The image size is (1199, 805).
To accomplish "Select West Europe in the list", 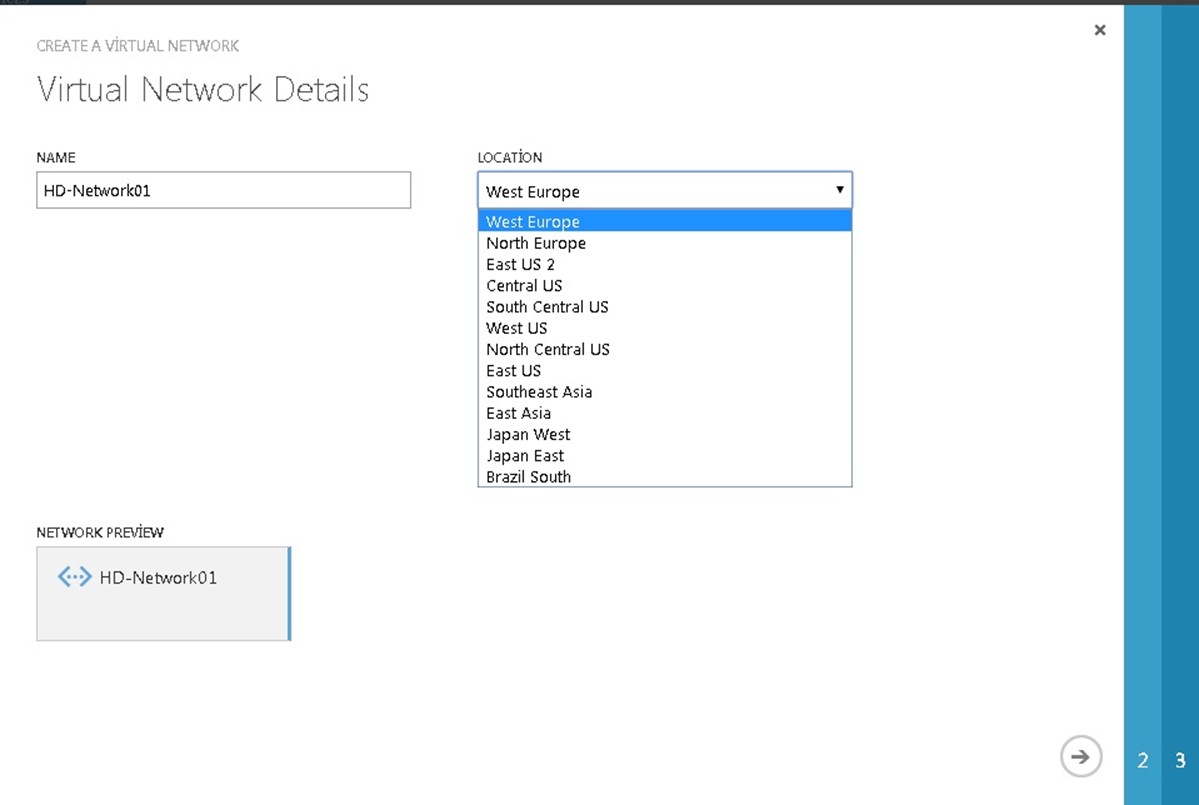I will [664, 221].
